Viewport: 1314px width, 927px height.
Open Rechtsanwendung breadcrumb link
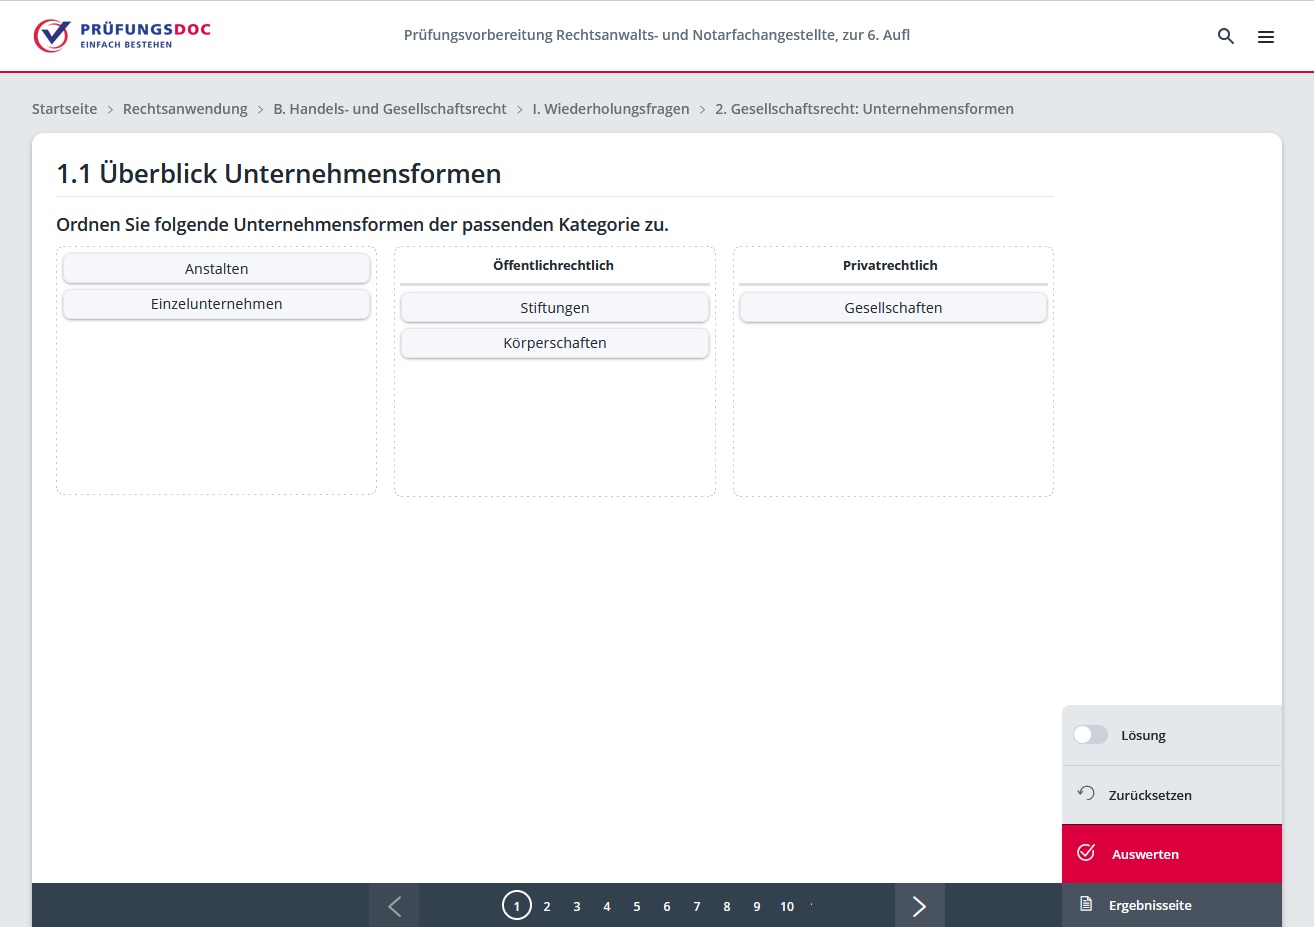click(185, 109)
